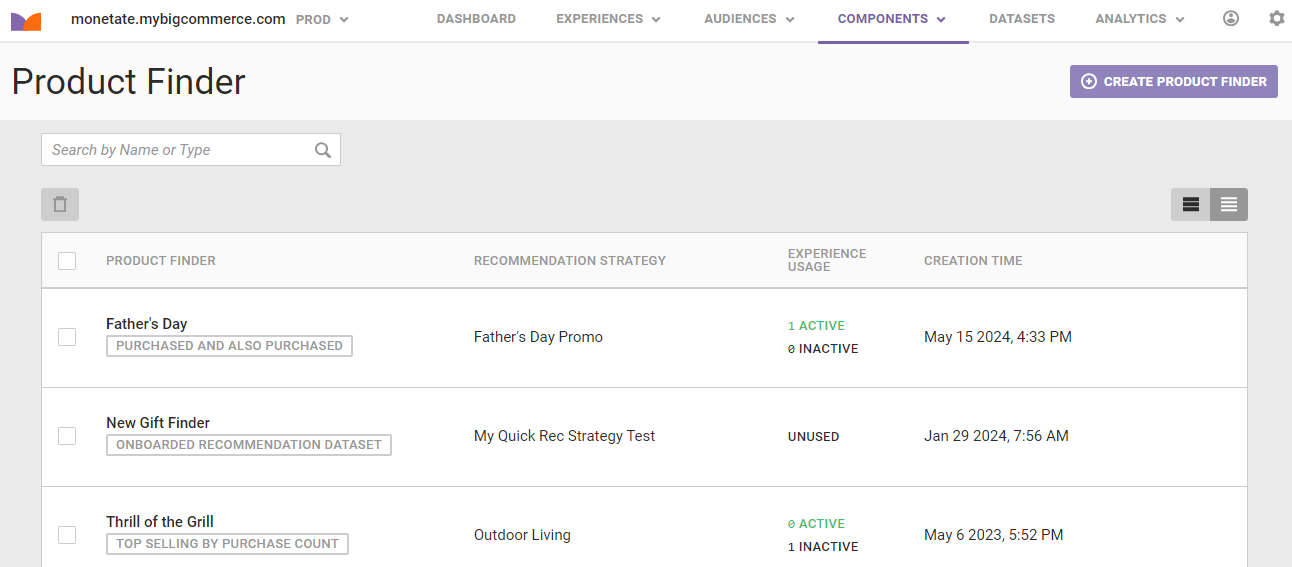
Task: Switch to the expanded list view icon
Action: pos(1190,204)
